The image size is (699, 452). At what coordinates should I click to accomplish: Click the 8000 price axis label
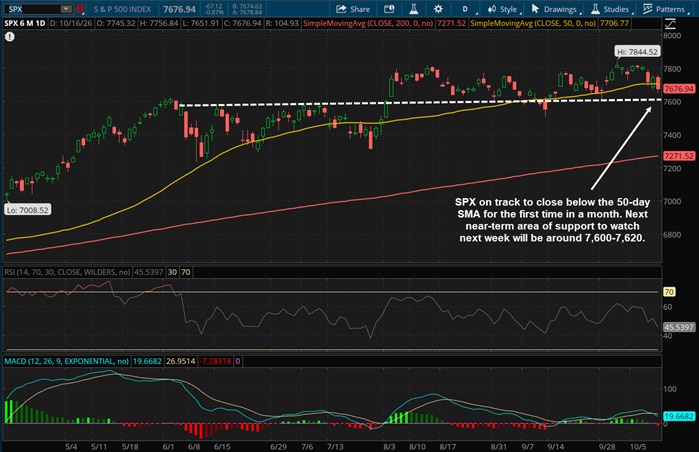[672, 36]
